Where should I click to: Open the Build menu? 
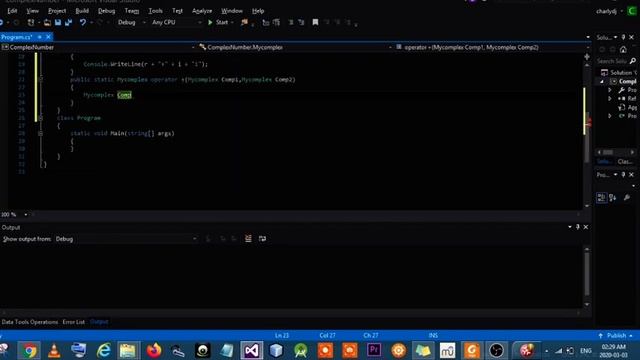click(x=82, y=11)
